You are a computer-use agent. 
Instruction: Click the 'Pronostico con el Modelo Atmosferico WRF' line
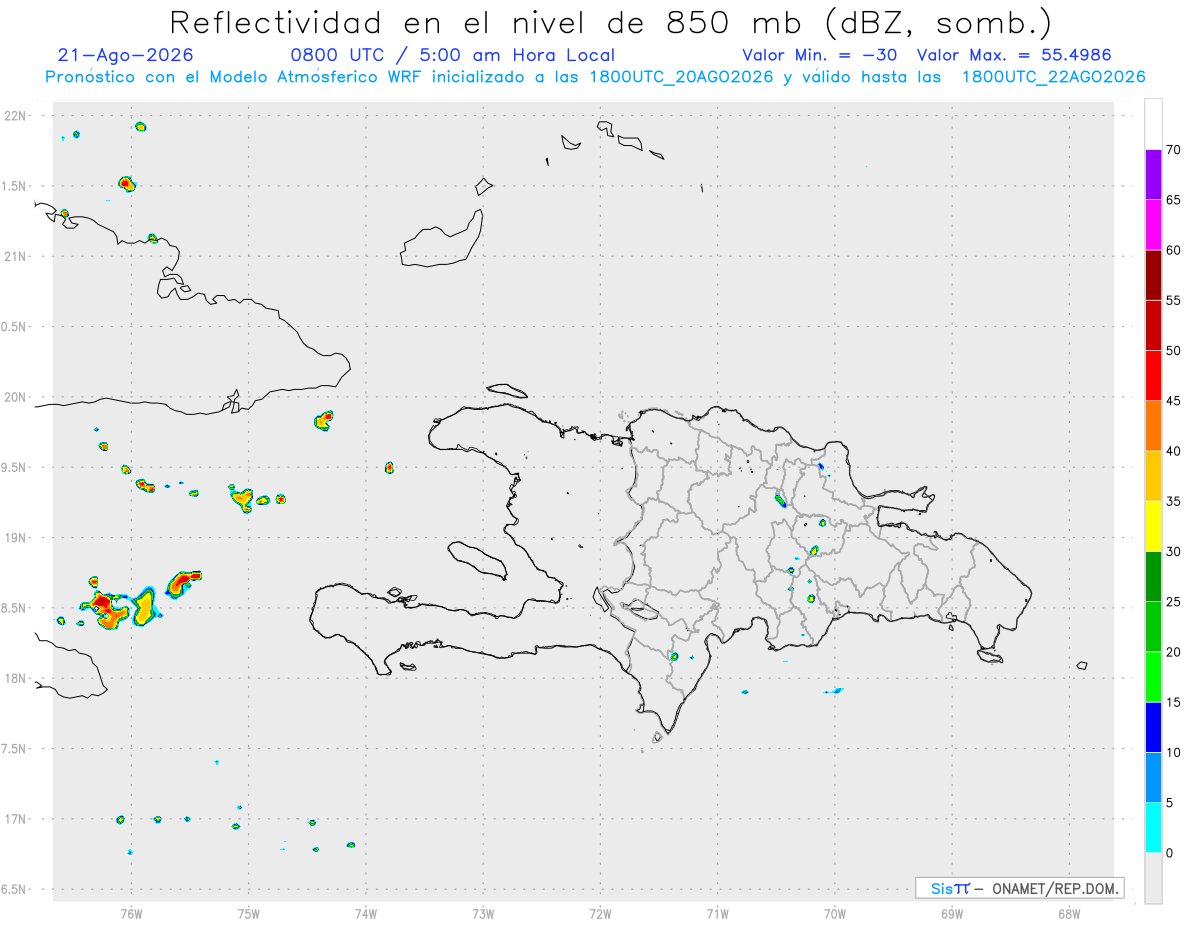coord(596,77)
